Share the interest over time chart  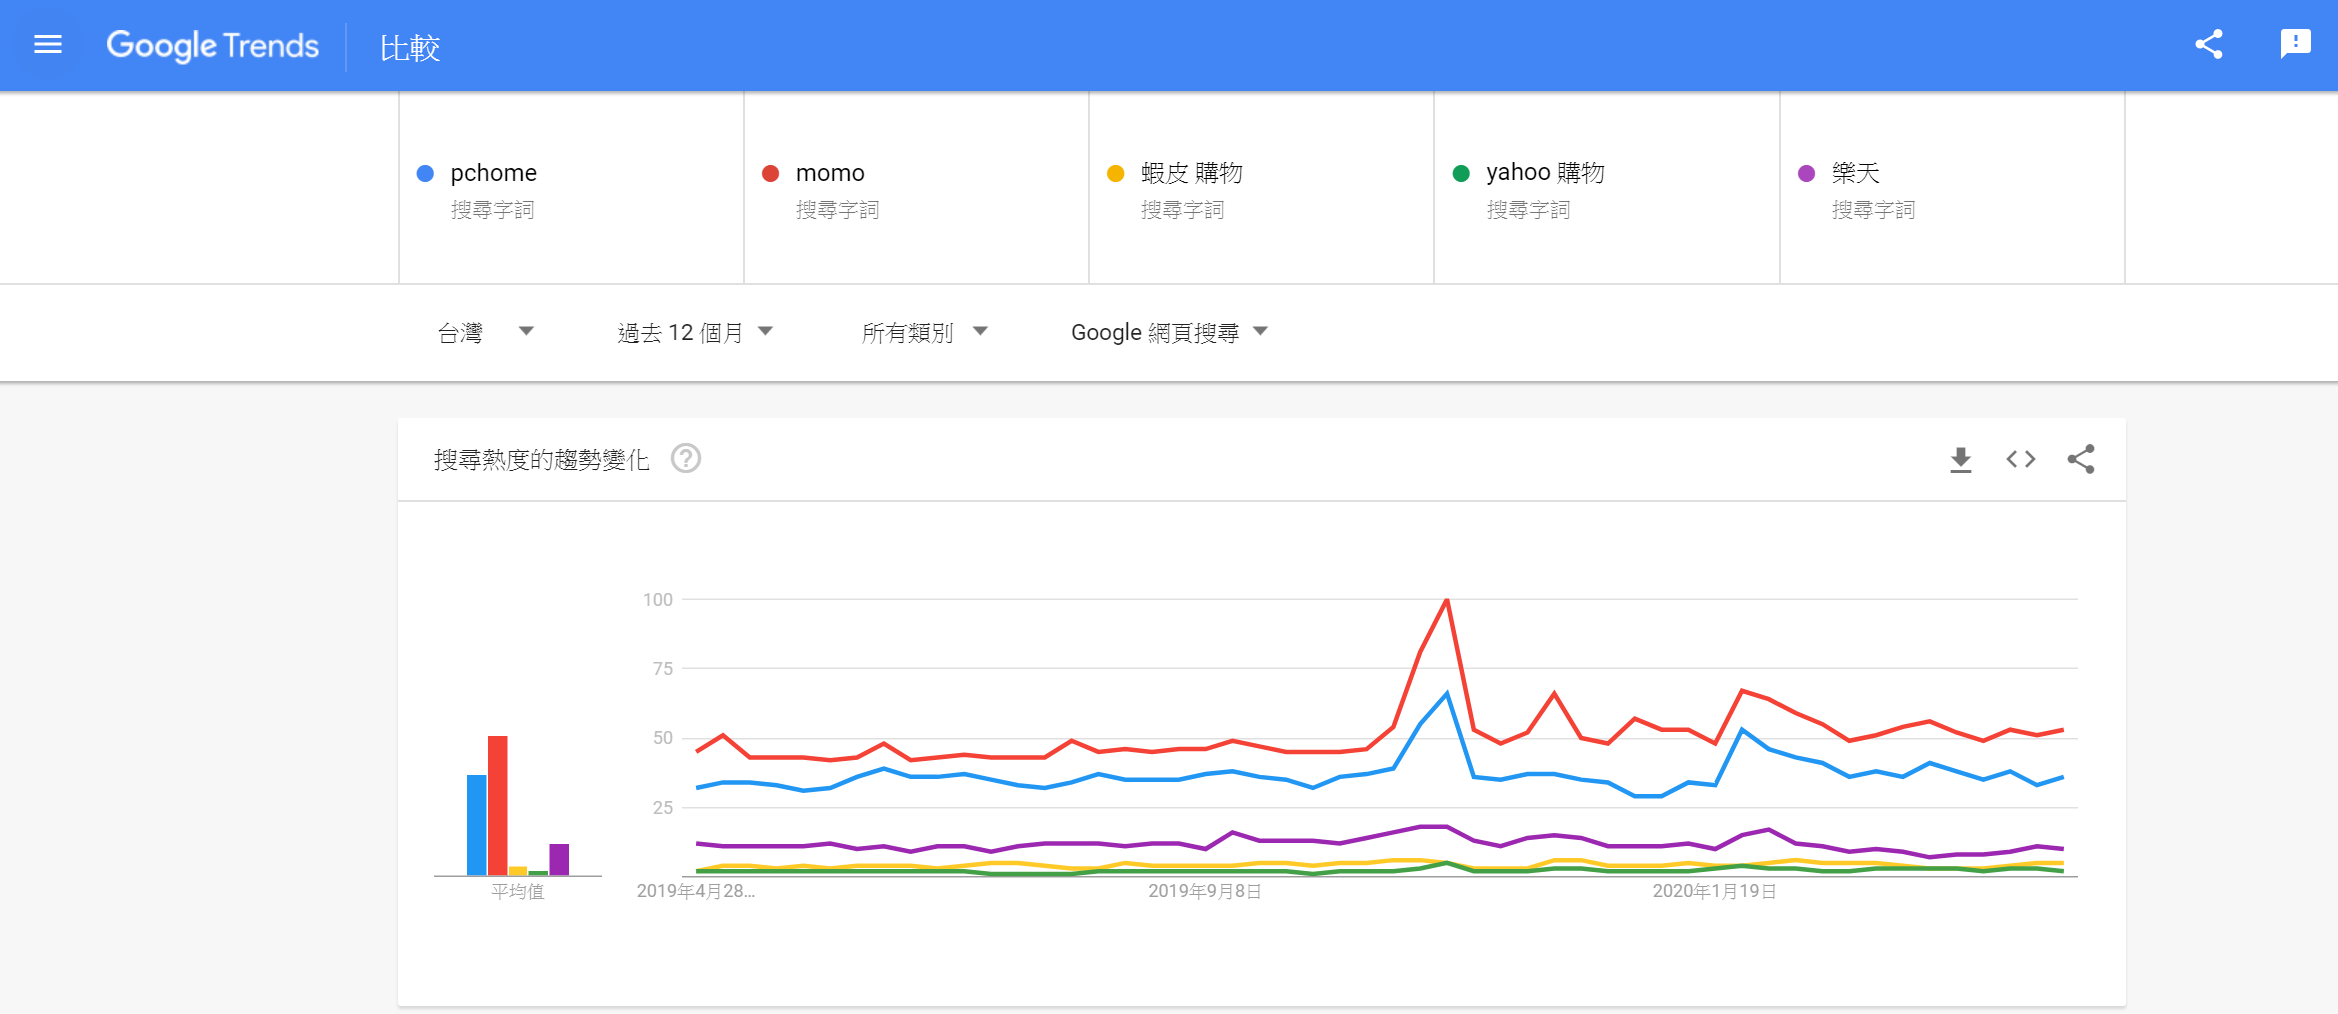[x=2081, y=459]
